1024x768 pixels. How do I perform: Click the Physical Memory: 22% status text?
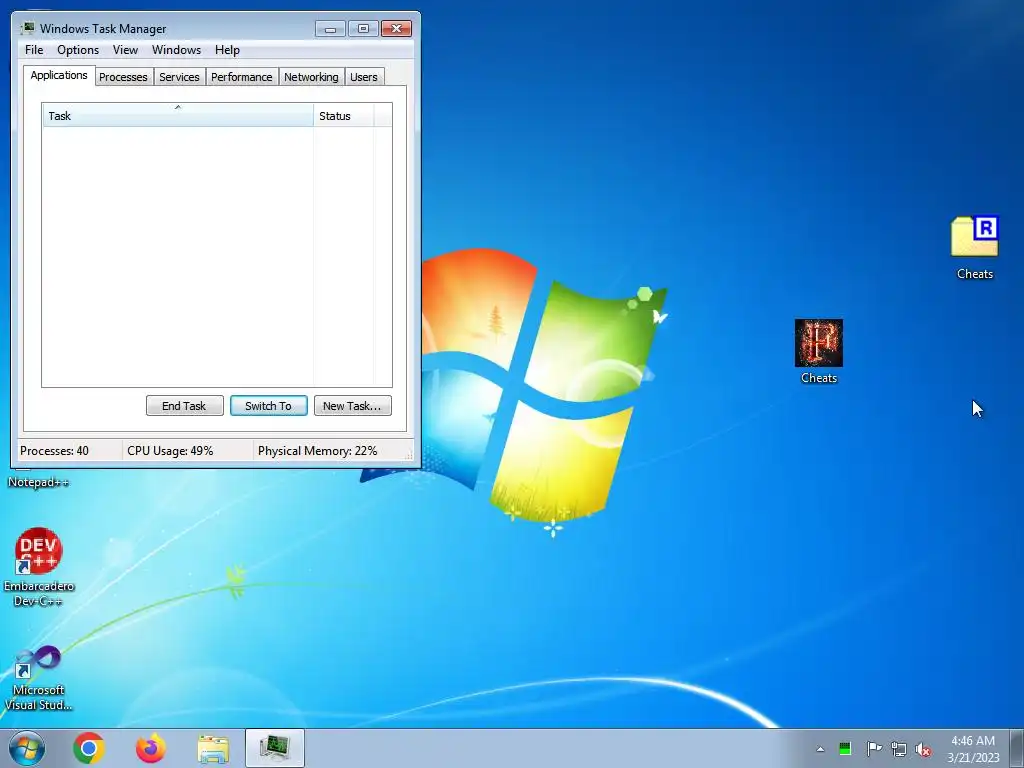click(x=317, y=451)
